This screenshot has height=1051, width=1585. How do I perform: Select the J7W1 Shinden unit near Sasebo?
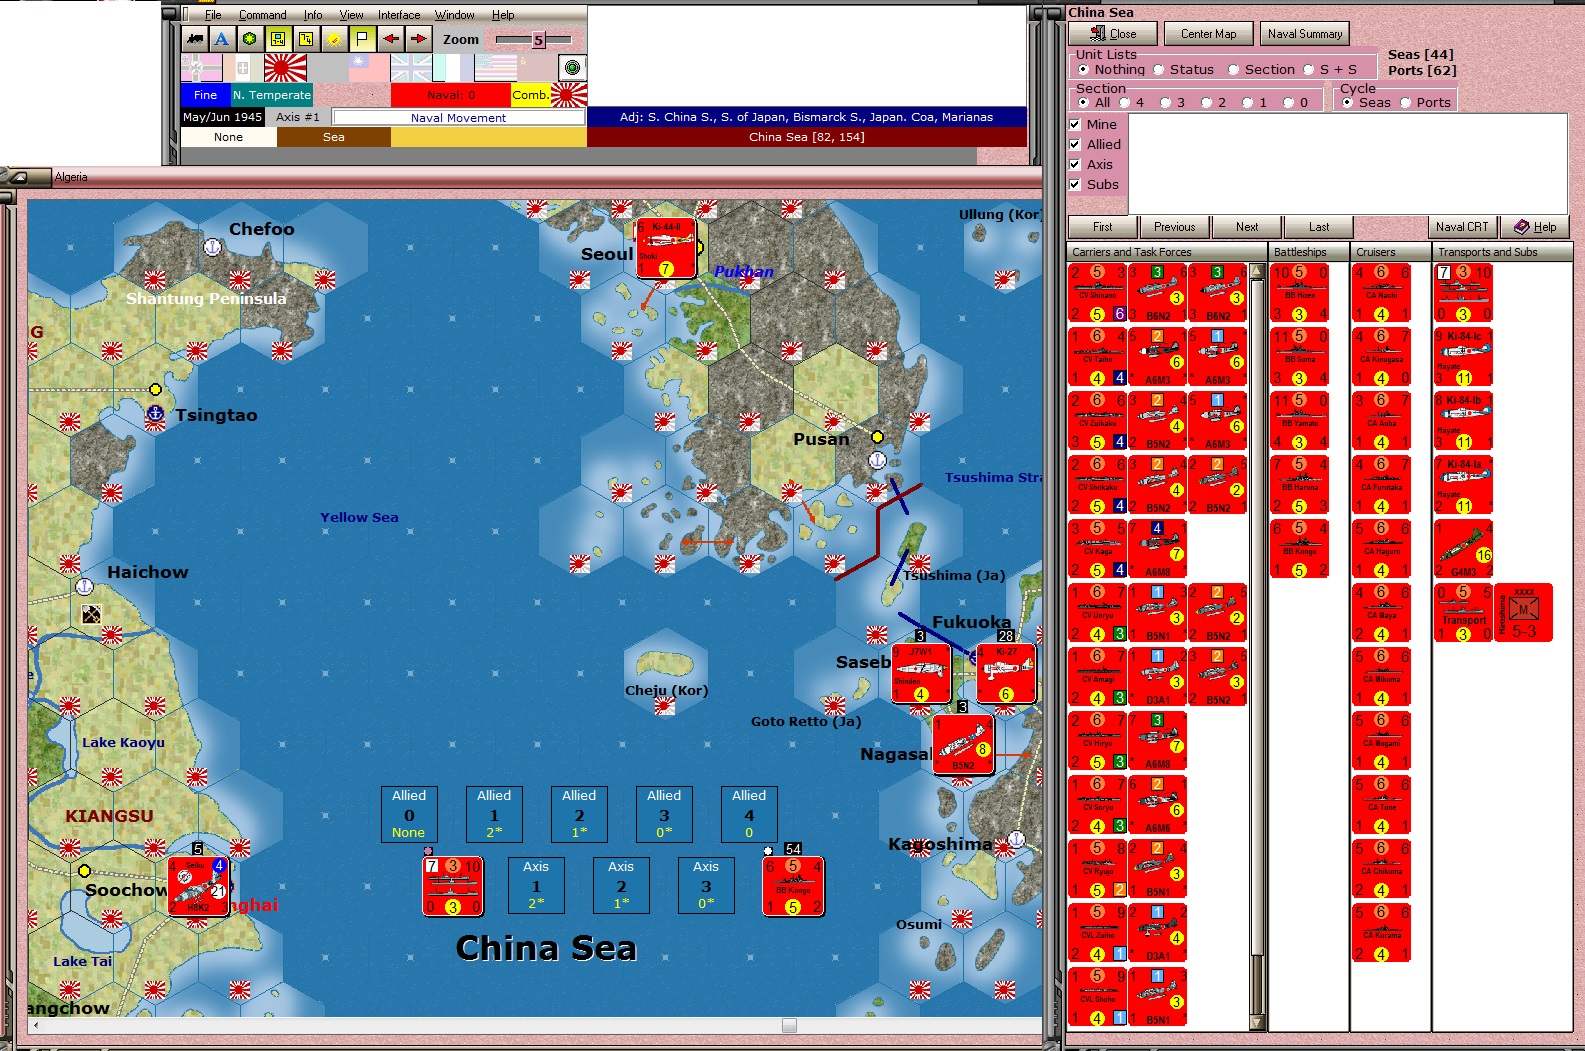click(921, 673)
